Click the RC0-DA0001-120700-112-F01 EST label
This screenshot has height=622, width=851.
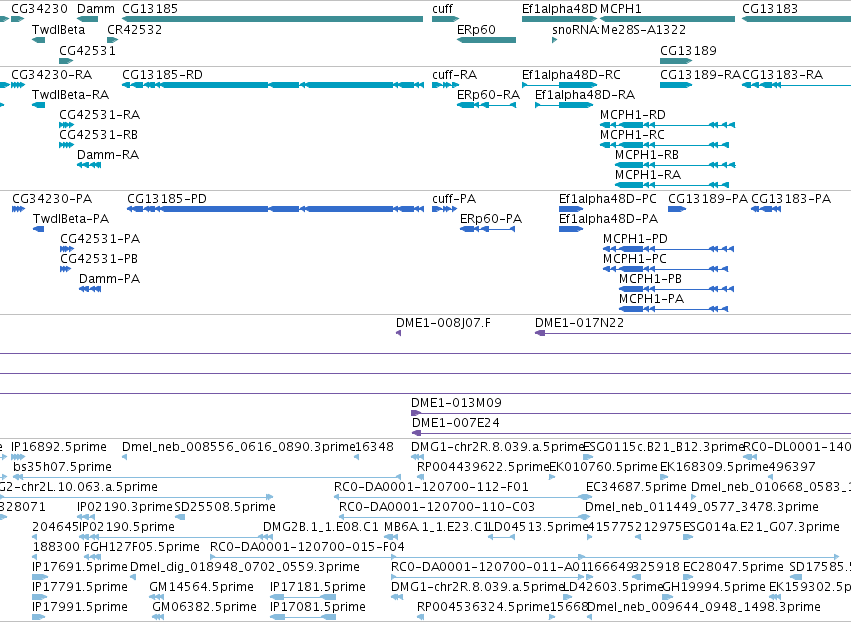(431, 487)
